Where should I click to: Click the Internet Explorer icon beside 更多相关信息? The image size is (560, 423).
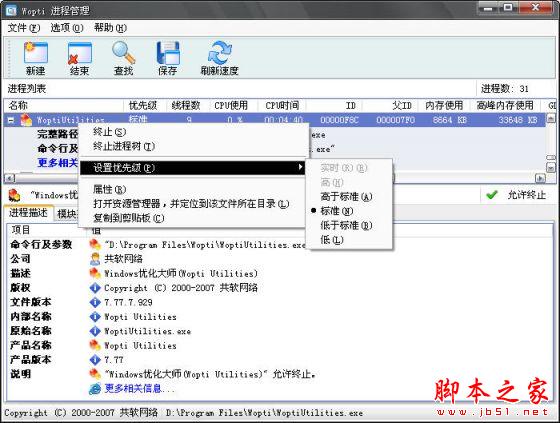coord(95,389)
